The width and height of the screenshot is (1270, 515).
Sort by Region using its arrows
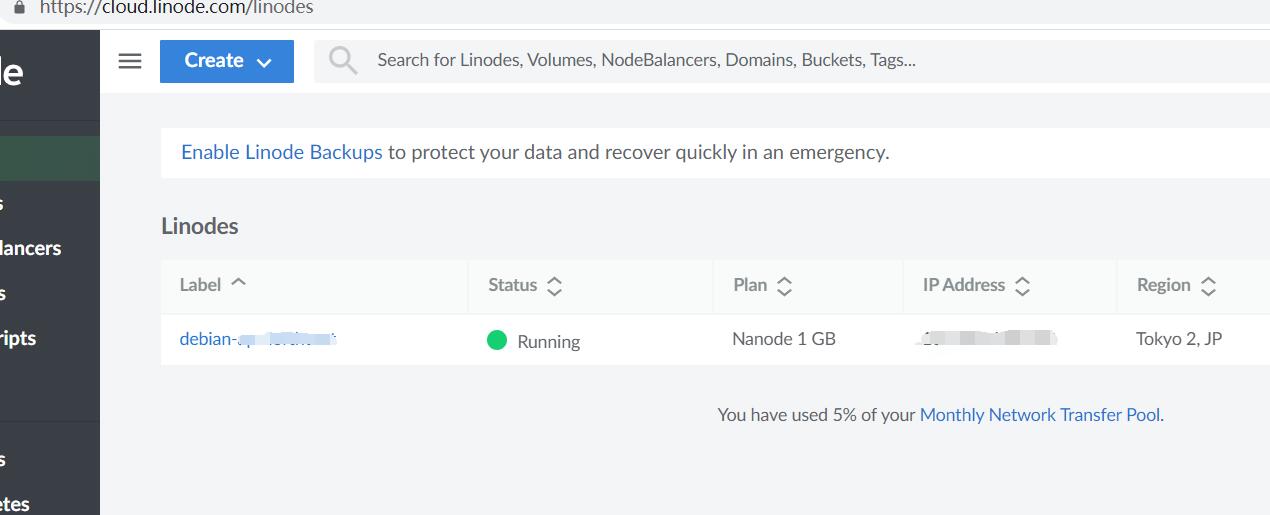tap(1208, 286)
